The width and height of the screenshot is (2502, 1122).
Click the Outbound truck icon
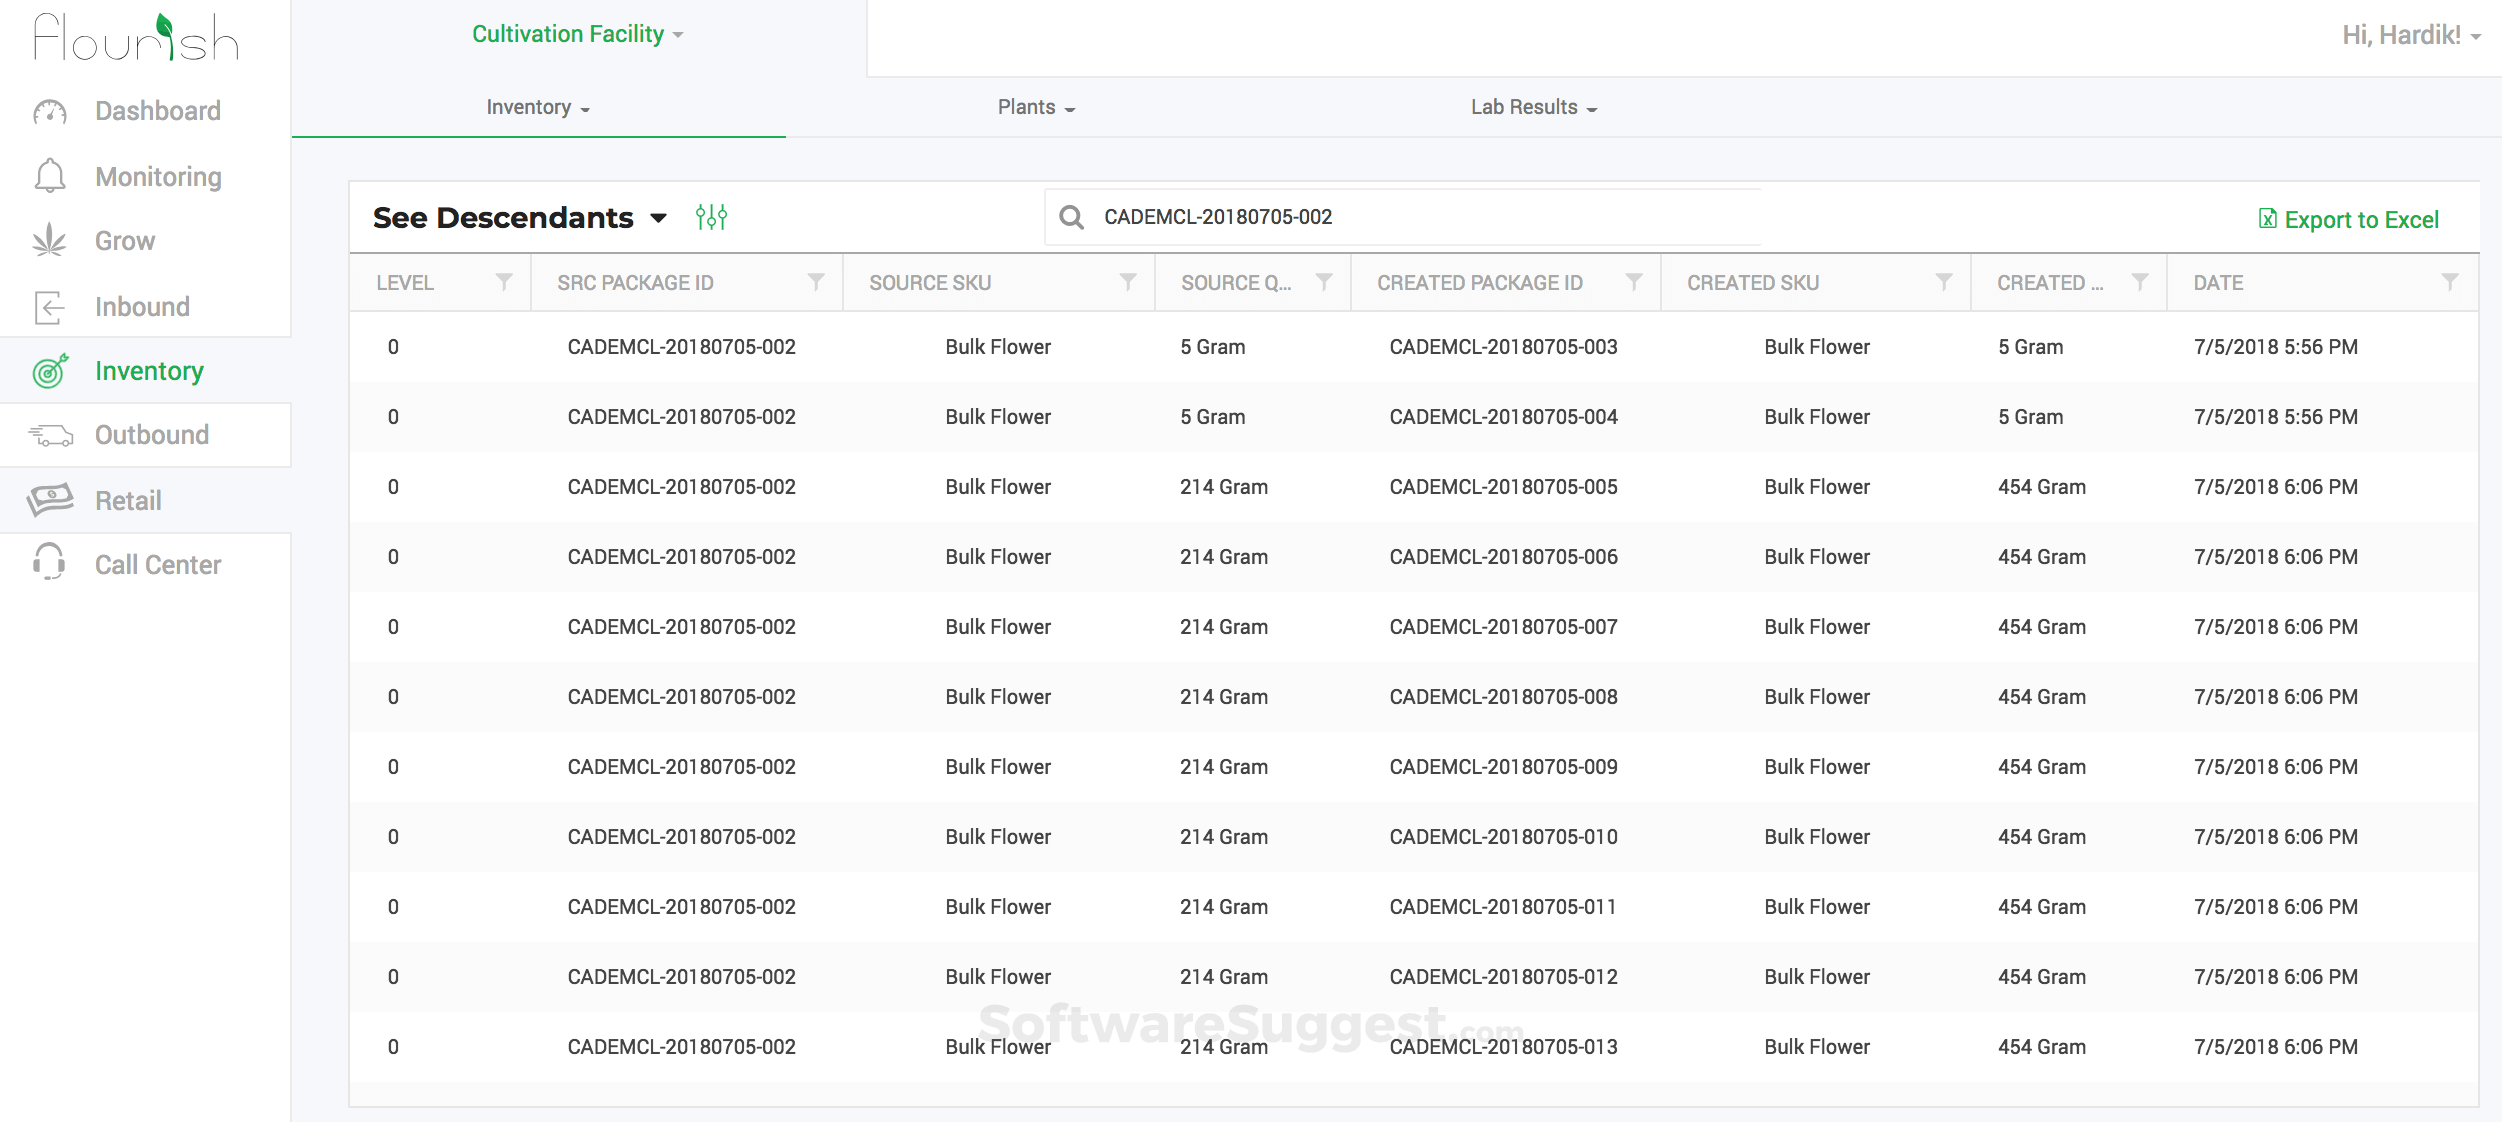[x=50, y=435]
